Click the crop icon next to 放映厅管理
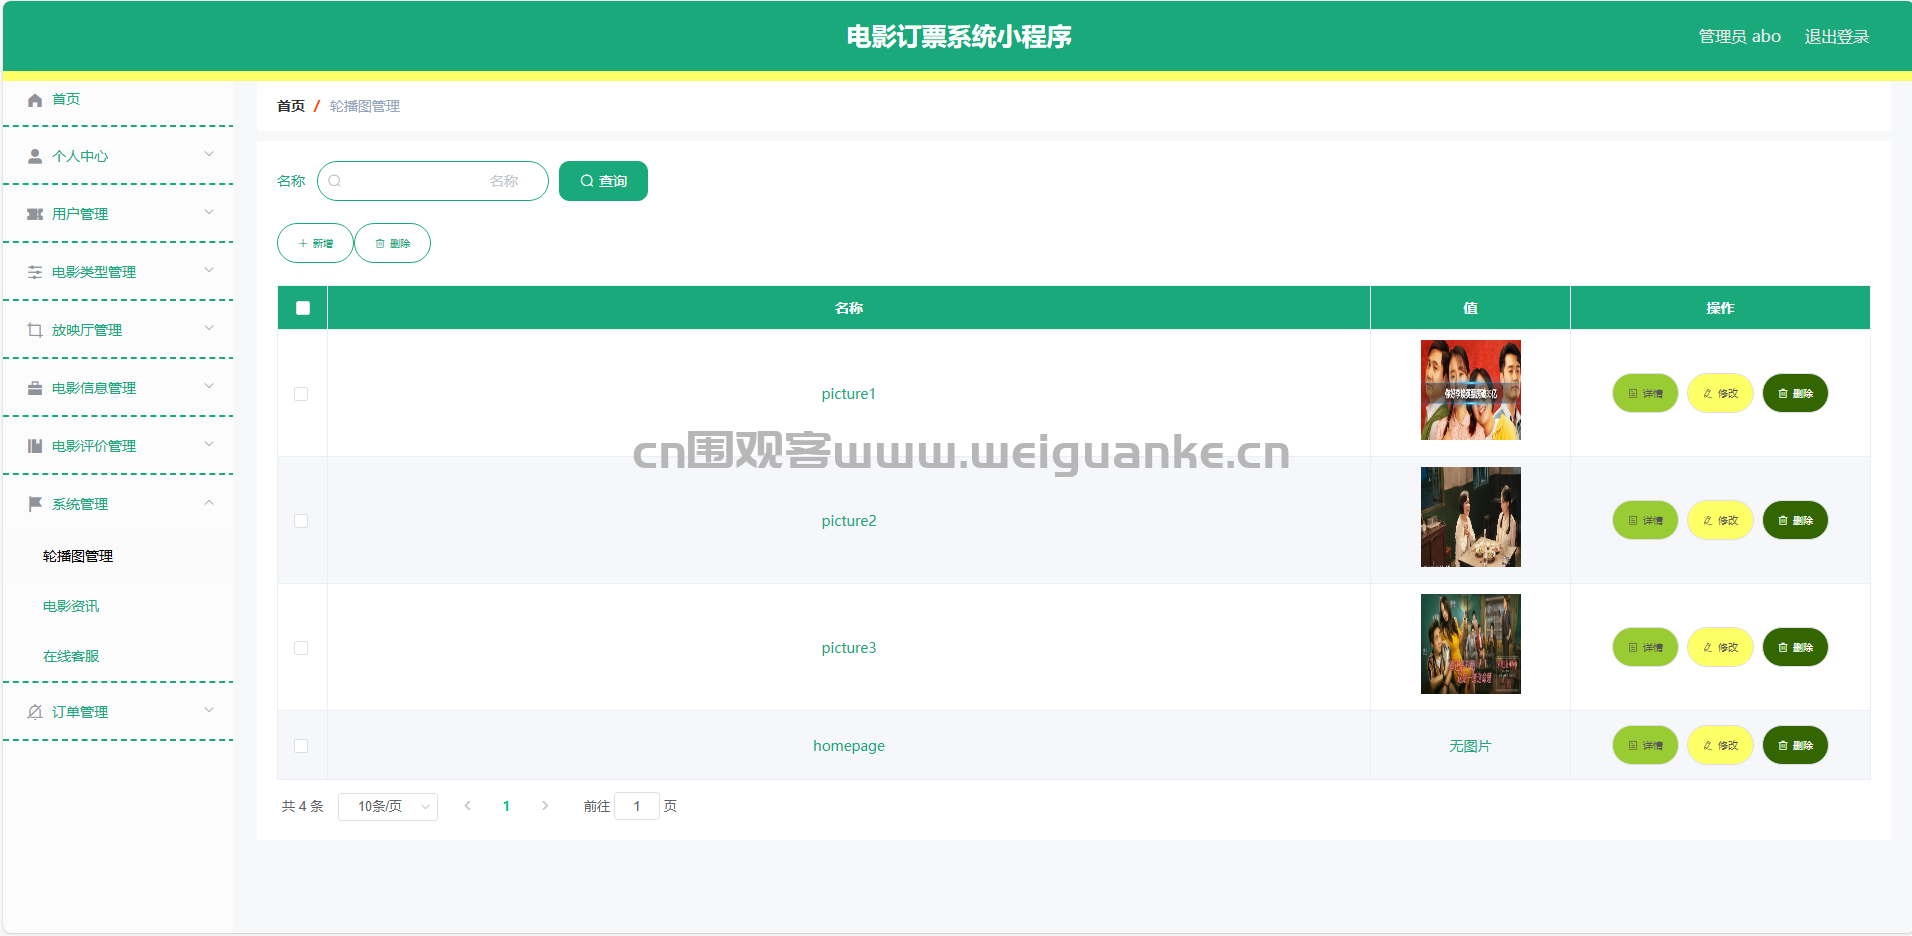 35,330
